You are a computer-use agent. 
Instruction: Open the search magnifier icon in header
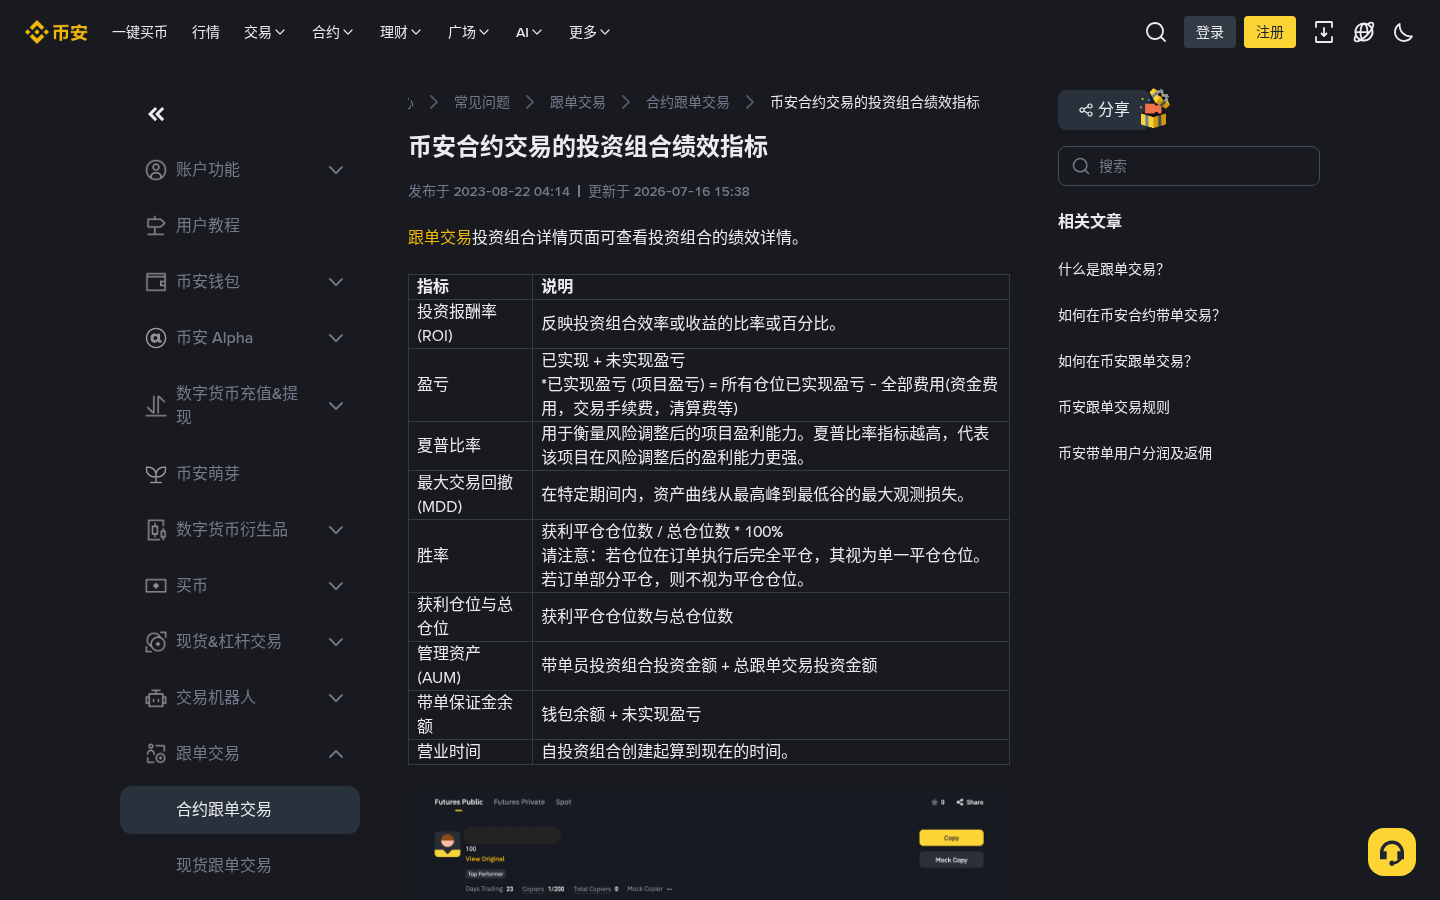pos(1156,32)
